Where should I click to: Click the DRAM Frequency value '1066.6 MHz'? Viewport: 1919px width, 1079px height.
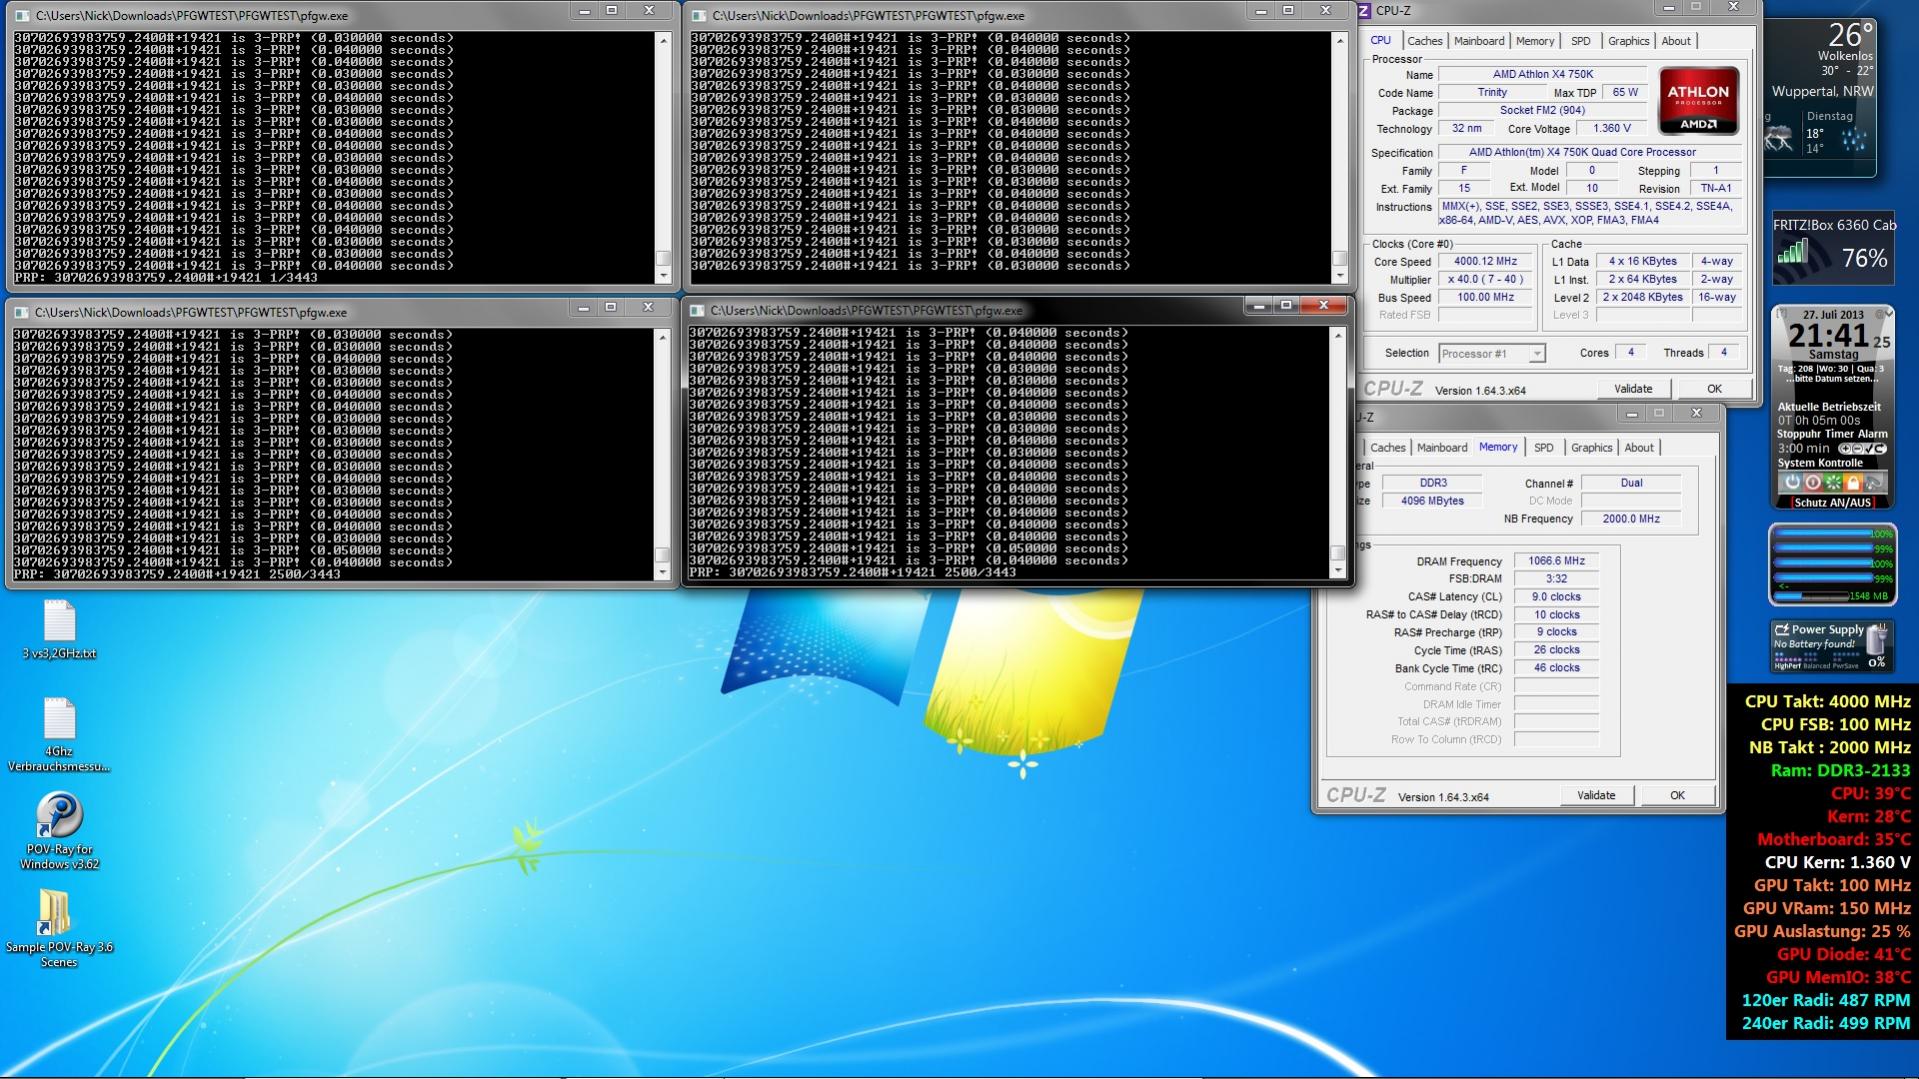point(1556,561)
